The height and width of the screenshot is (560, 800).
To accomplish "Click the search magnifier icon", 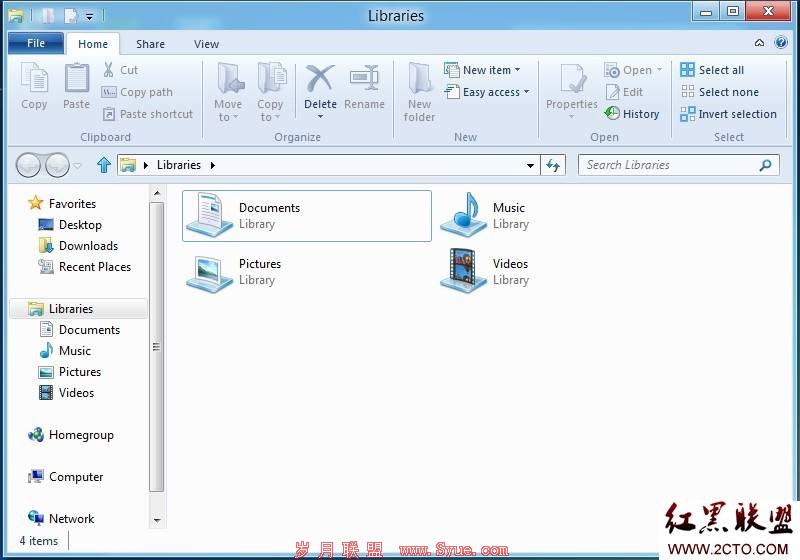I will click(x=765, y=165).
